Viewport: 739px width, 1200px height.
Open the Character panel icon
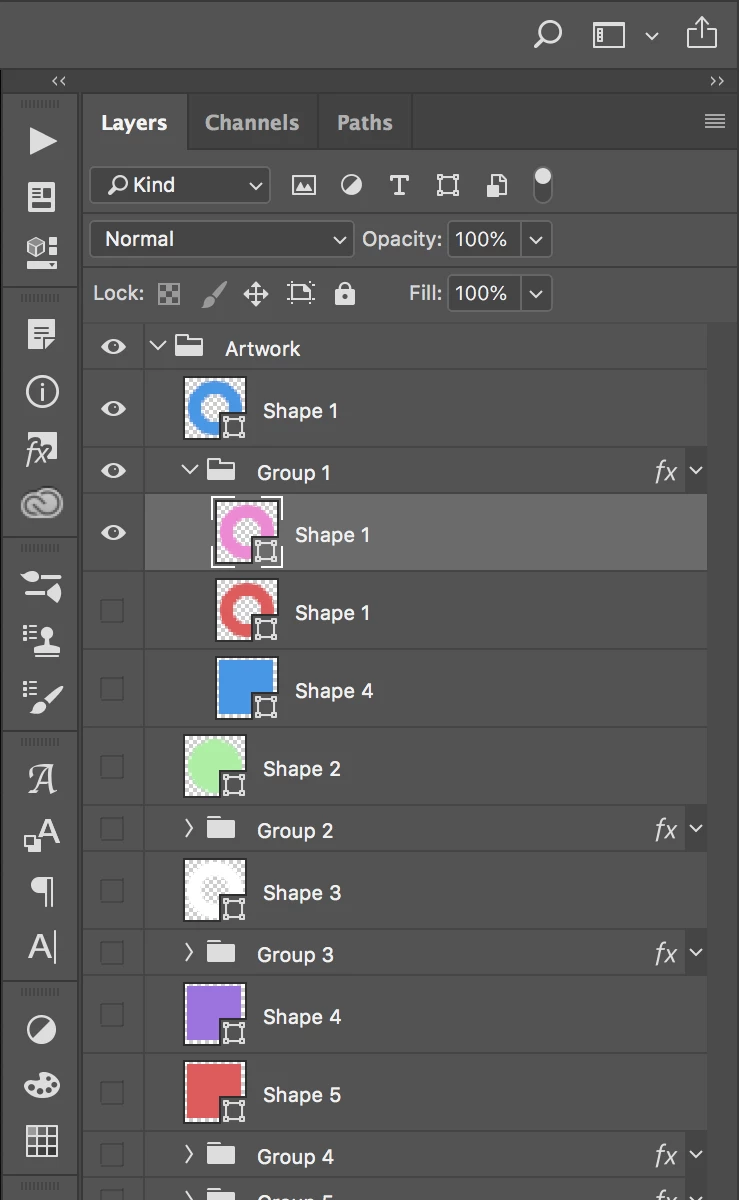[42, 945]
